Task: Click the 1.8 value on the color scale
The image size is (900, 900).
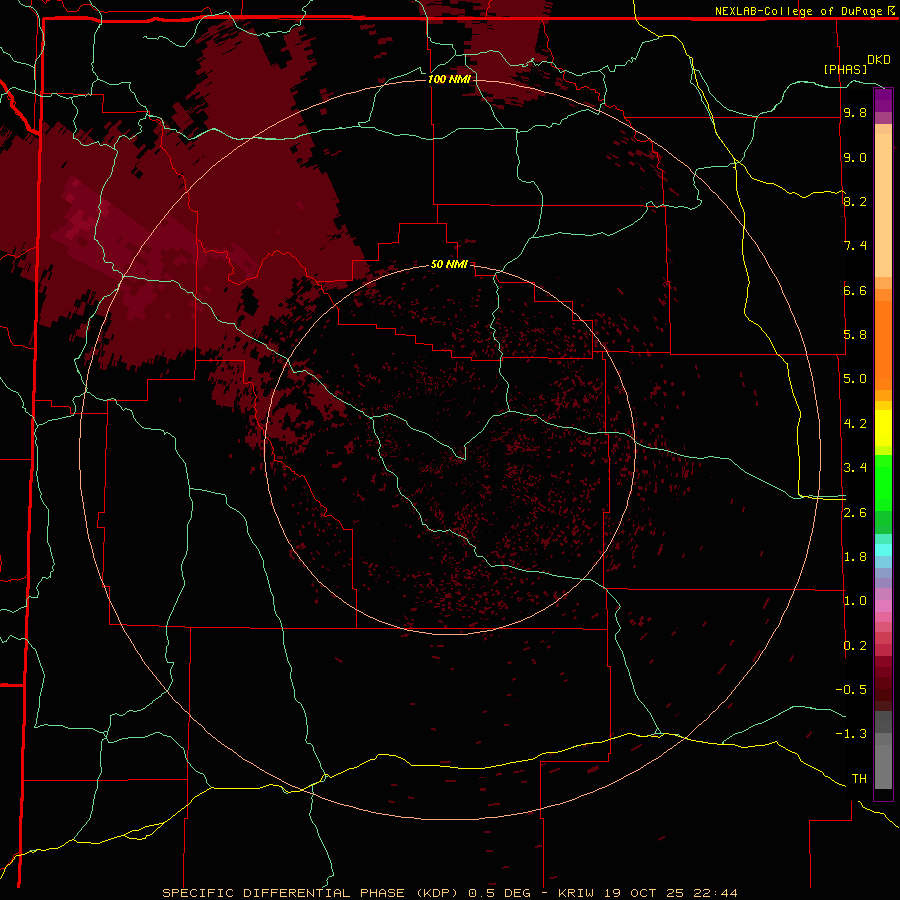Action: 855,557
